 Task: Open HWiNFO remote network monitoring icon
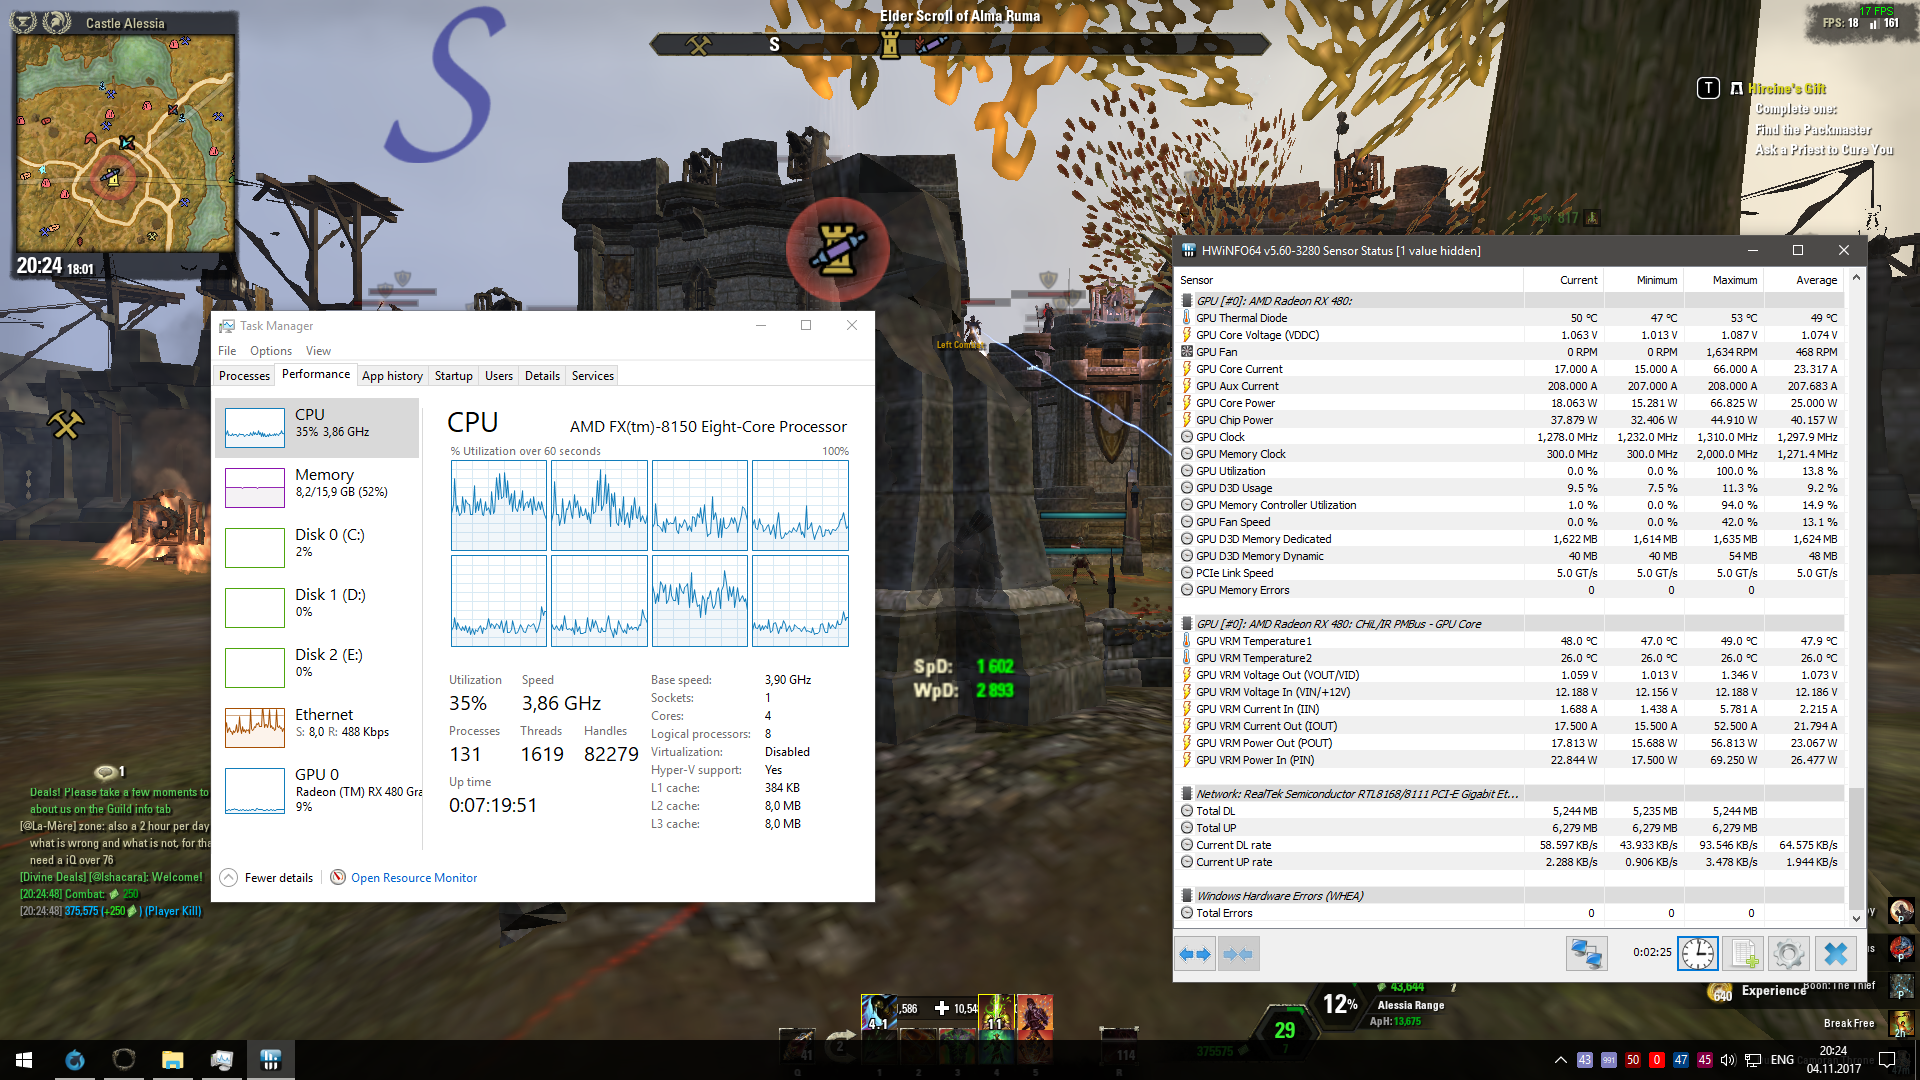pos(1586,954)
